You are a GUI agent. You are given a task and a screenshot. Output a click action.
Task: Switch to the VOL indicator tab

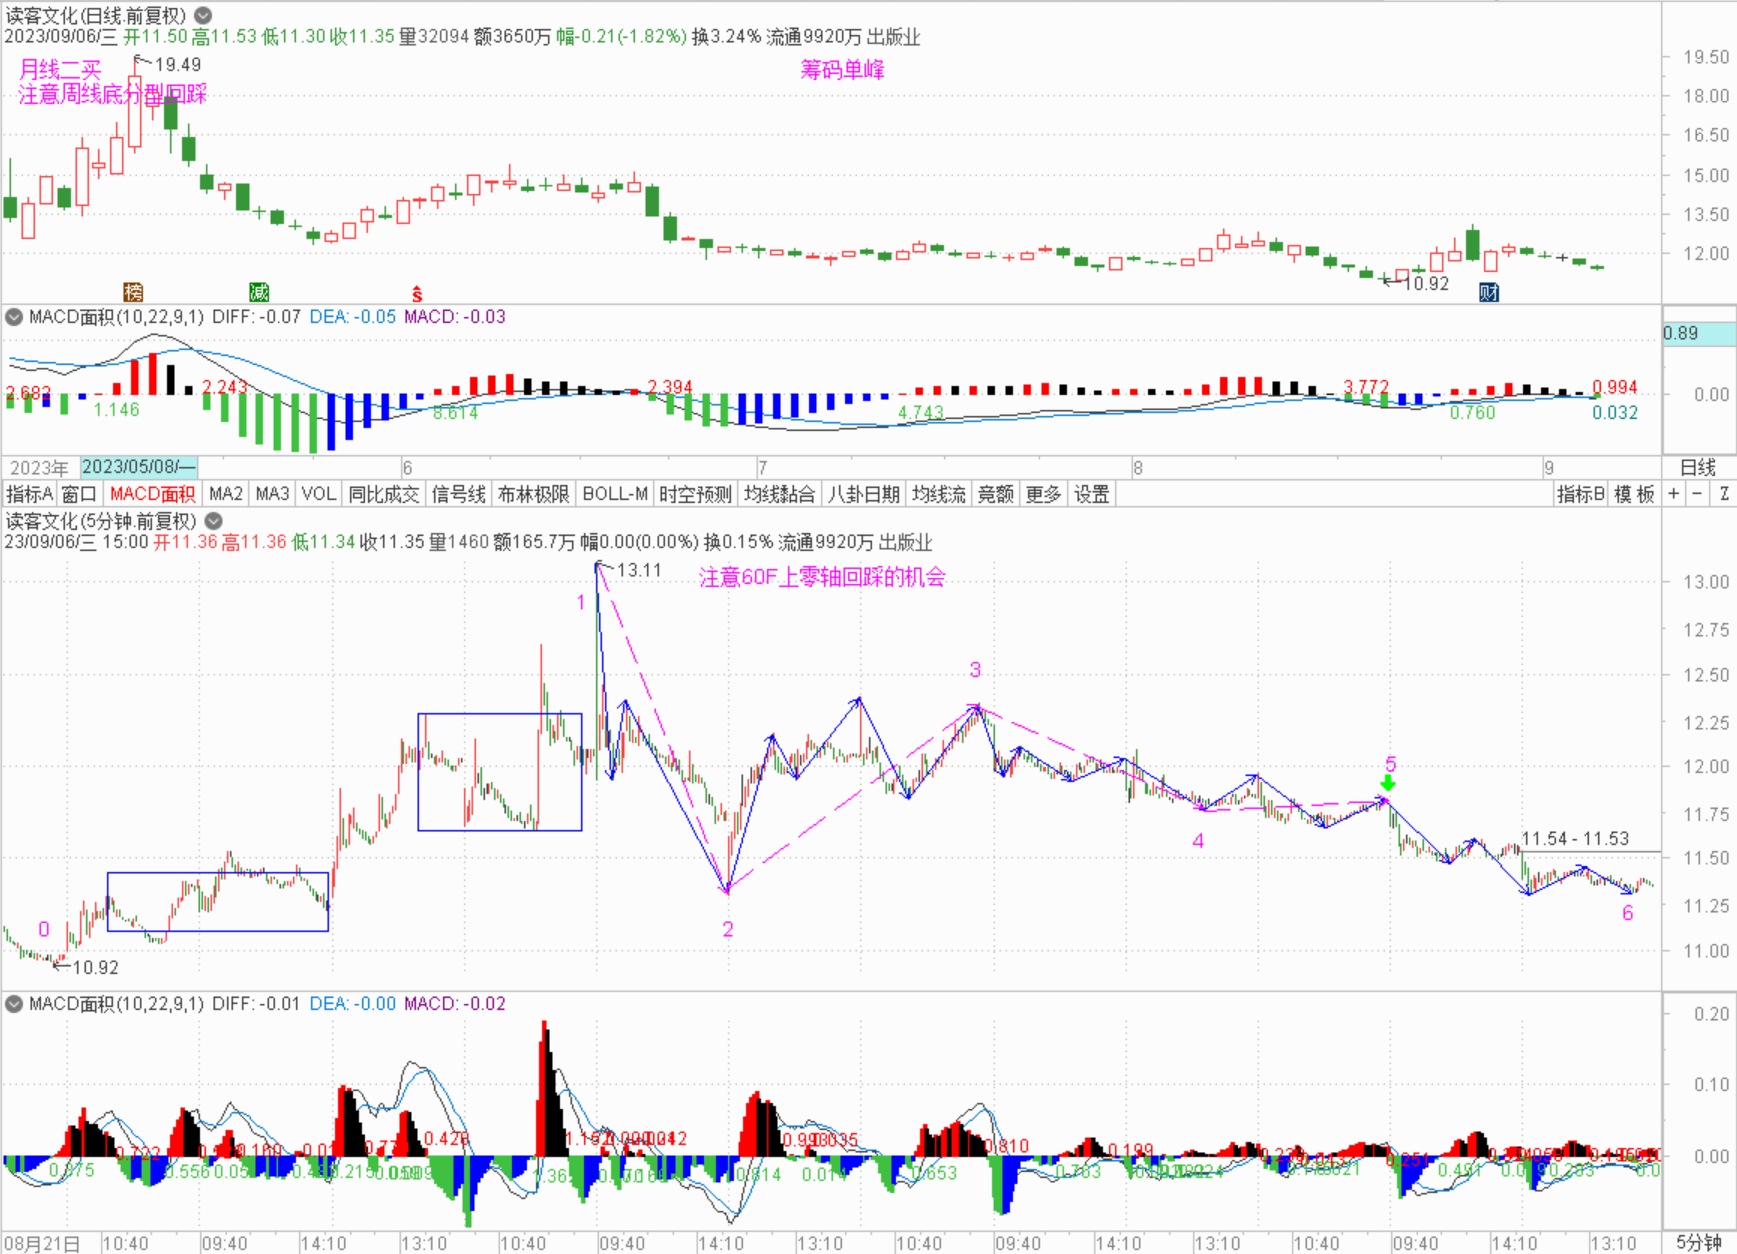[318, 494]
